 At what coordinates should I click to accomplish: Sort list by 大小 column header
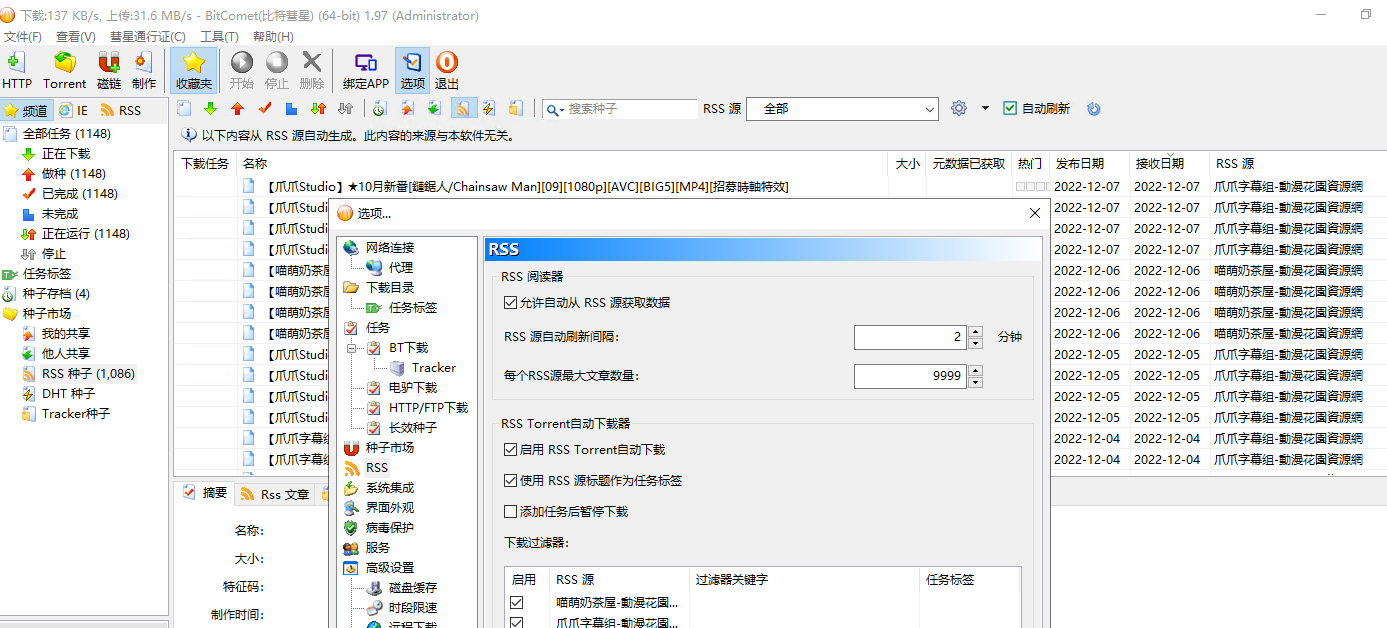(x=907, y=164)
